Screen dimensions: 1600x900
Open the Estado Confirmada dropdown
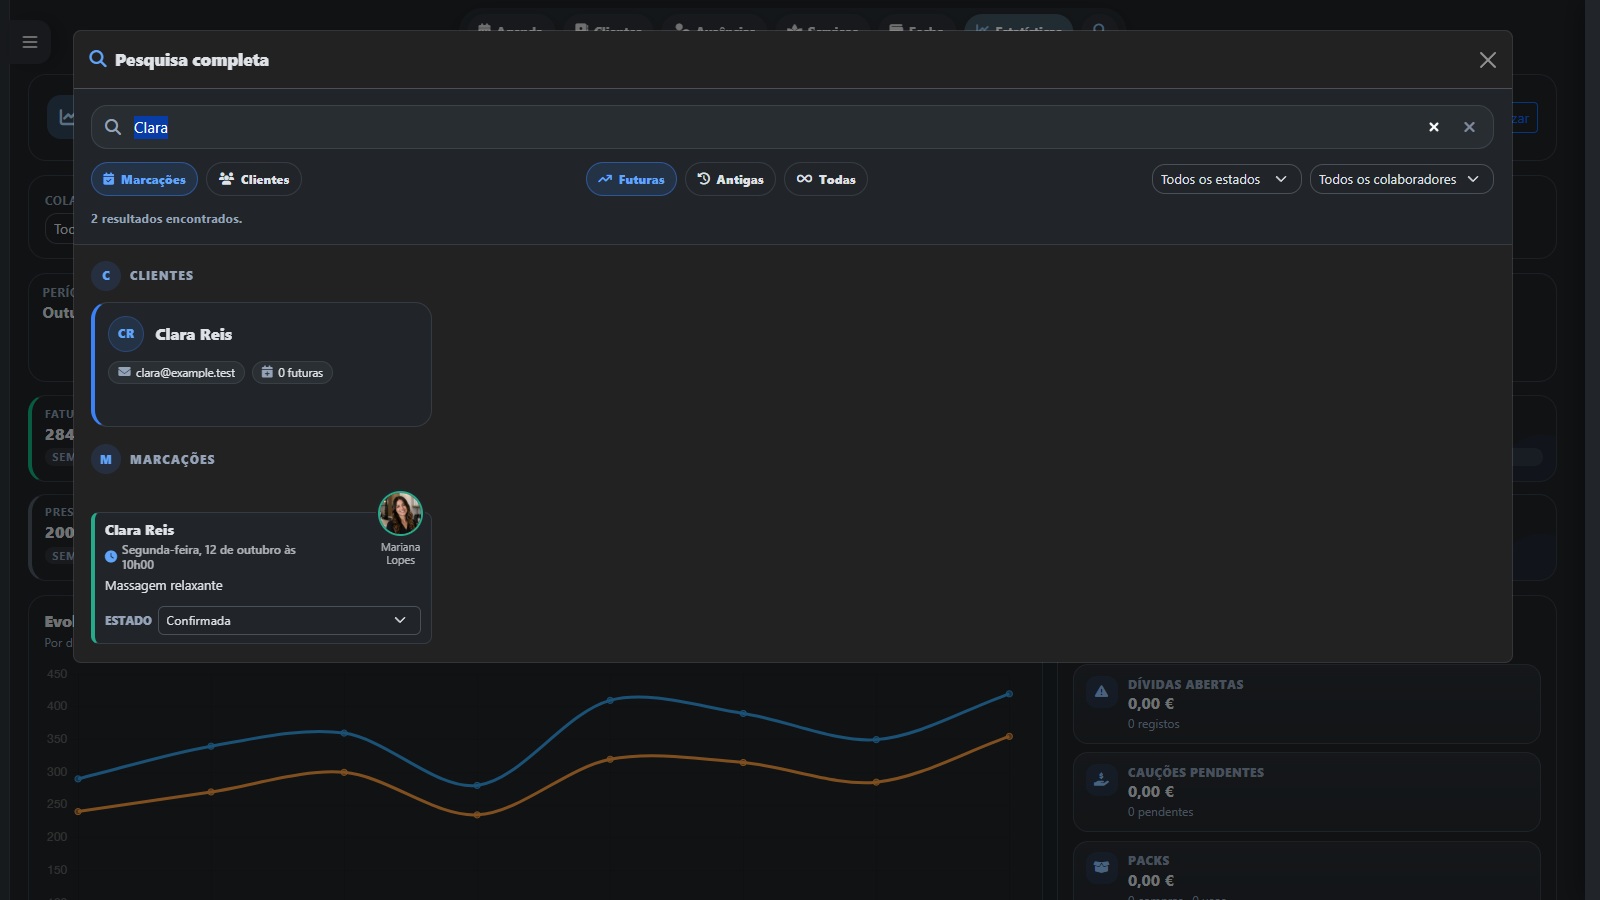289,620
